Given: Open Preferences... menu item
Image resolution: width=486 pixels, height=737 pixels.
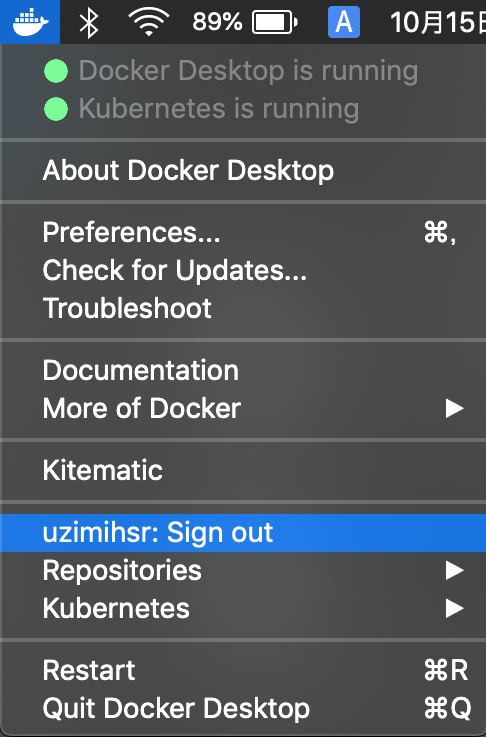Looking at the screenshot, I should click(243, 232).
